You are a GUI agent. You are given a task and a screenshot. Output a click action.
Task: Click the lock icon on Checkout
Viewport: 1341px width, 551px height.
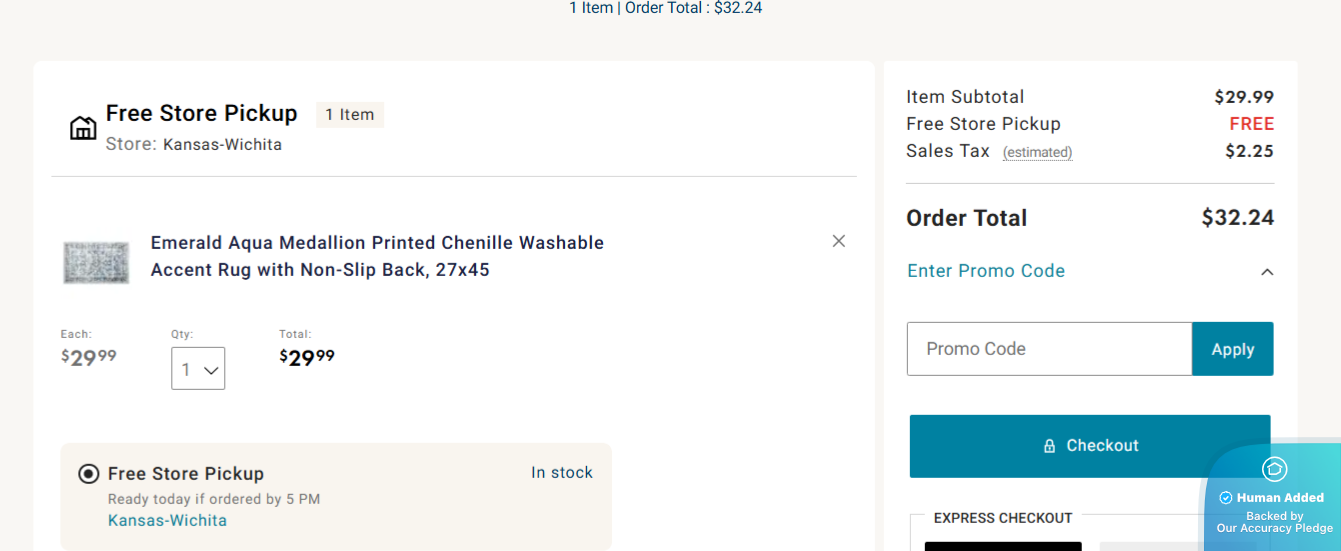tap(1049, 446)
